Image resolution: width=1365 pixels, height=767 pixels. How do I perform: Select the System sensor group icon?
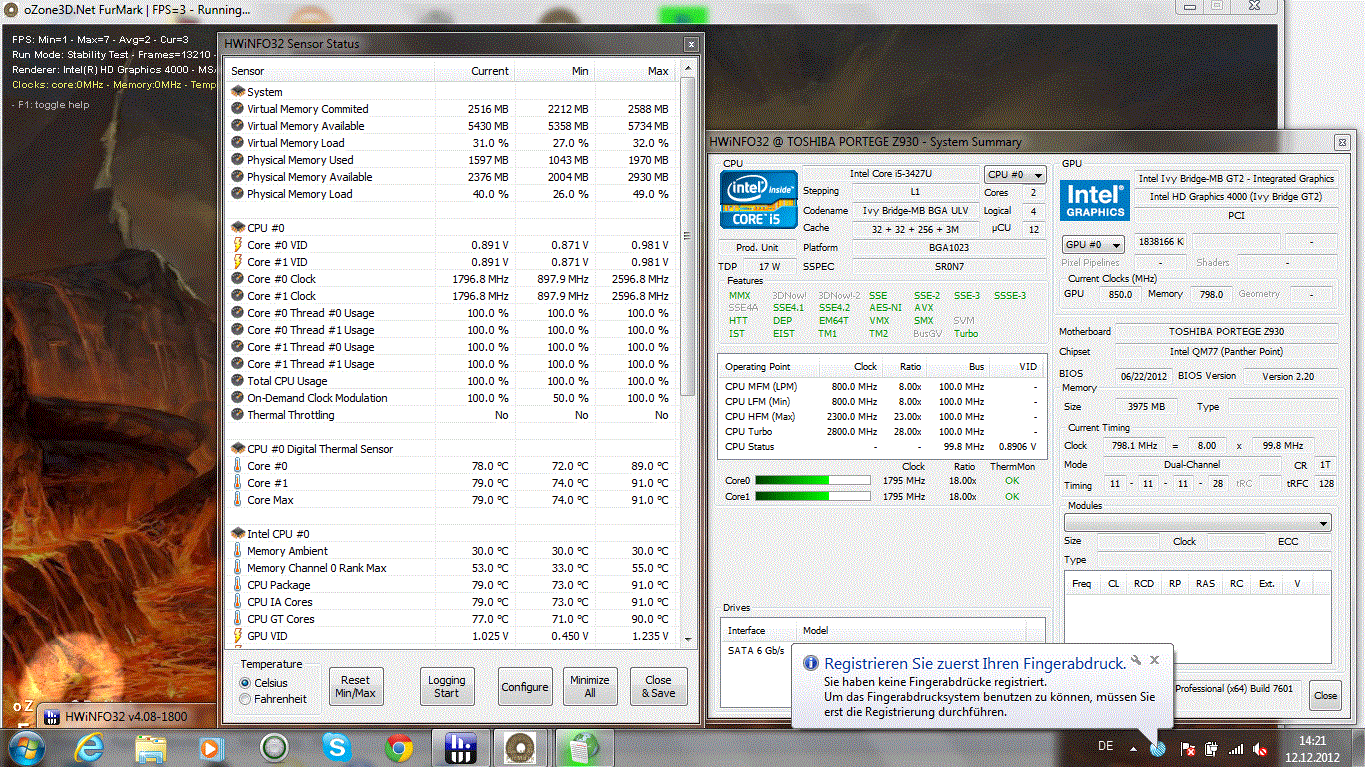[238, 92]
